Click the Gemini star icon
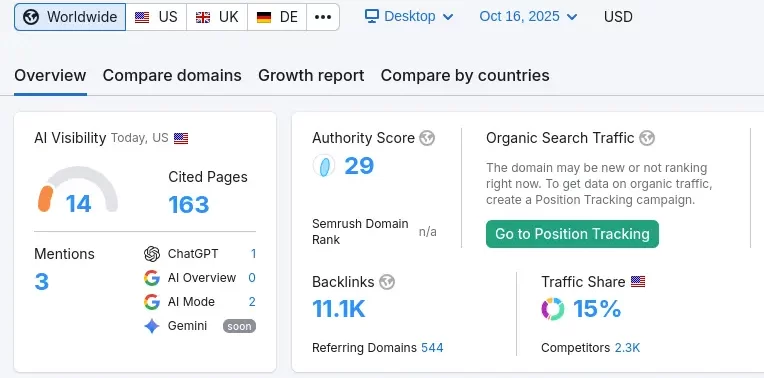Viewport: 764px width, 378px height. (x=152, y=326)
